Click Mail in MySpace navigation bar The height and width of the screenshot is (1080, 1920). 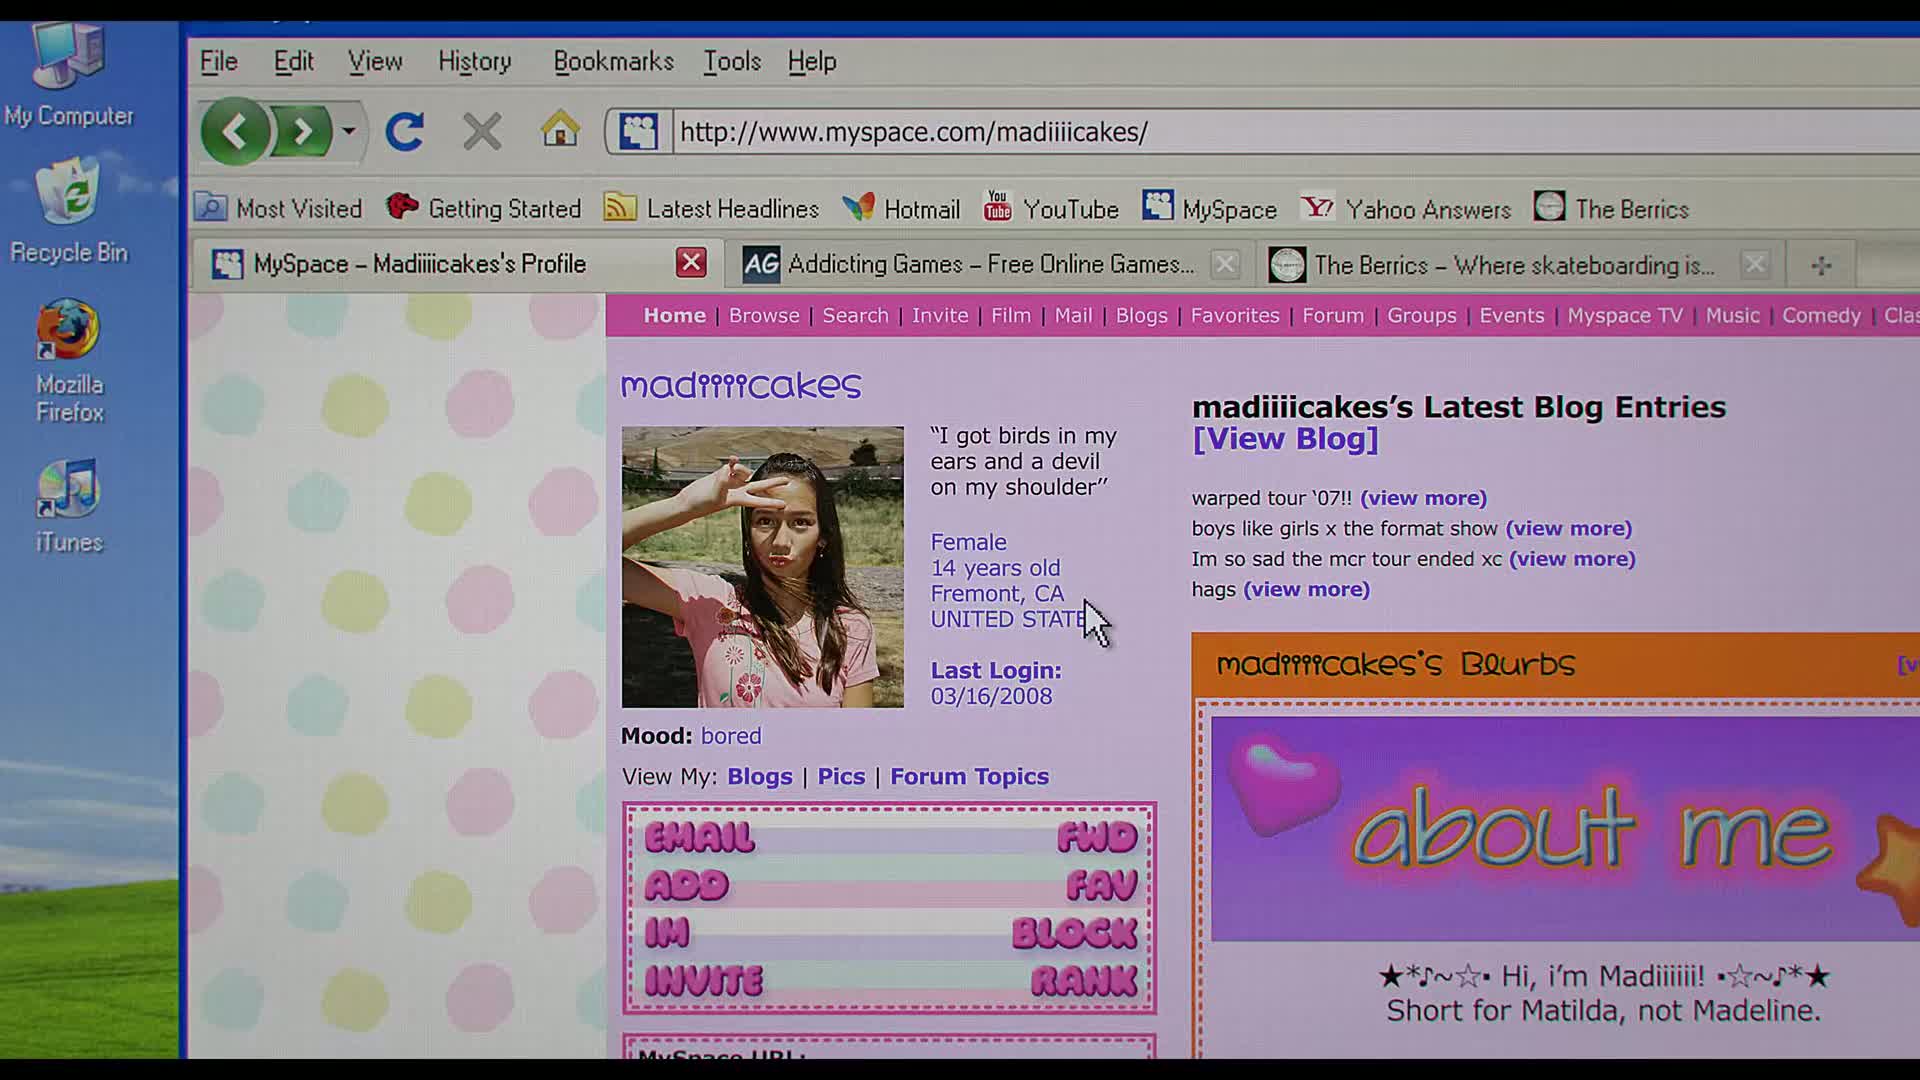pyautogui.click(x=1073, y=316)
